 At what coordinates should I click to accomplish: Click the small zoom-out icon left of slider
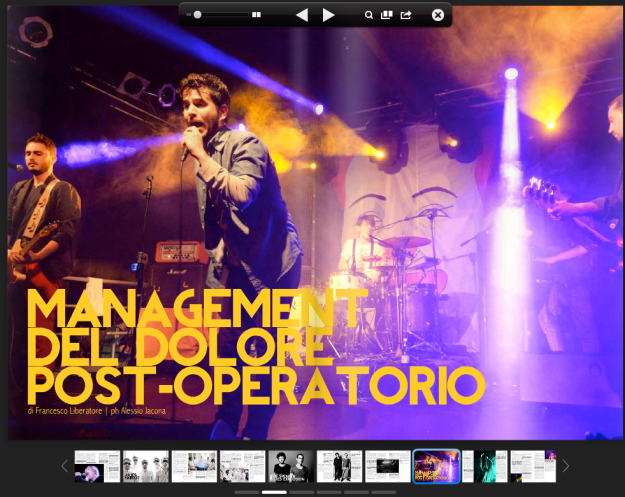click(189, 15)
